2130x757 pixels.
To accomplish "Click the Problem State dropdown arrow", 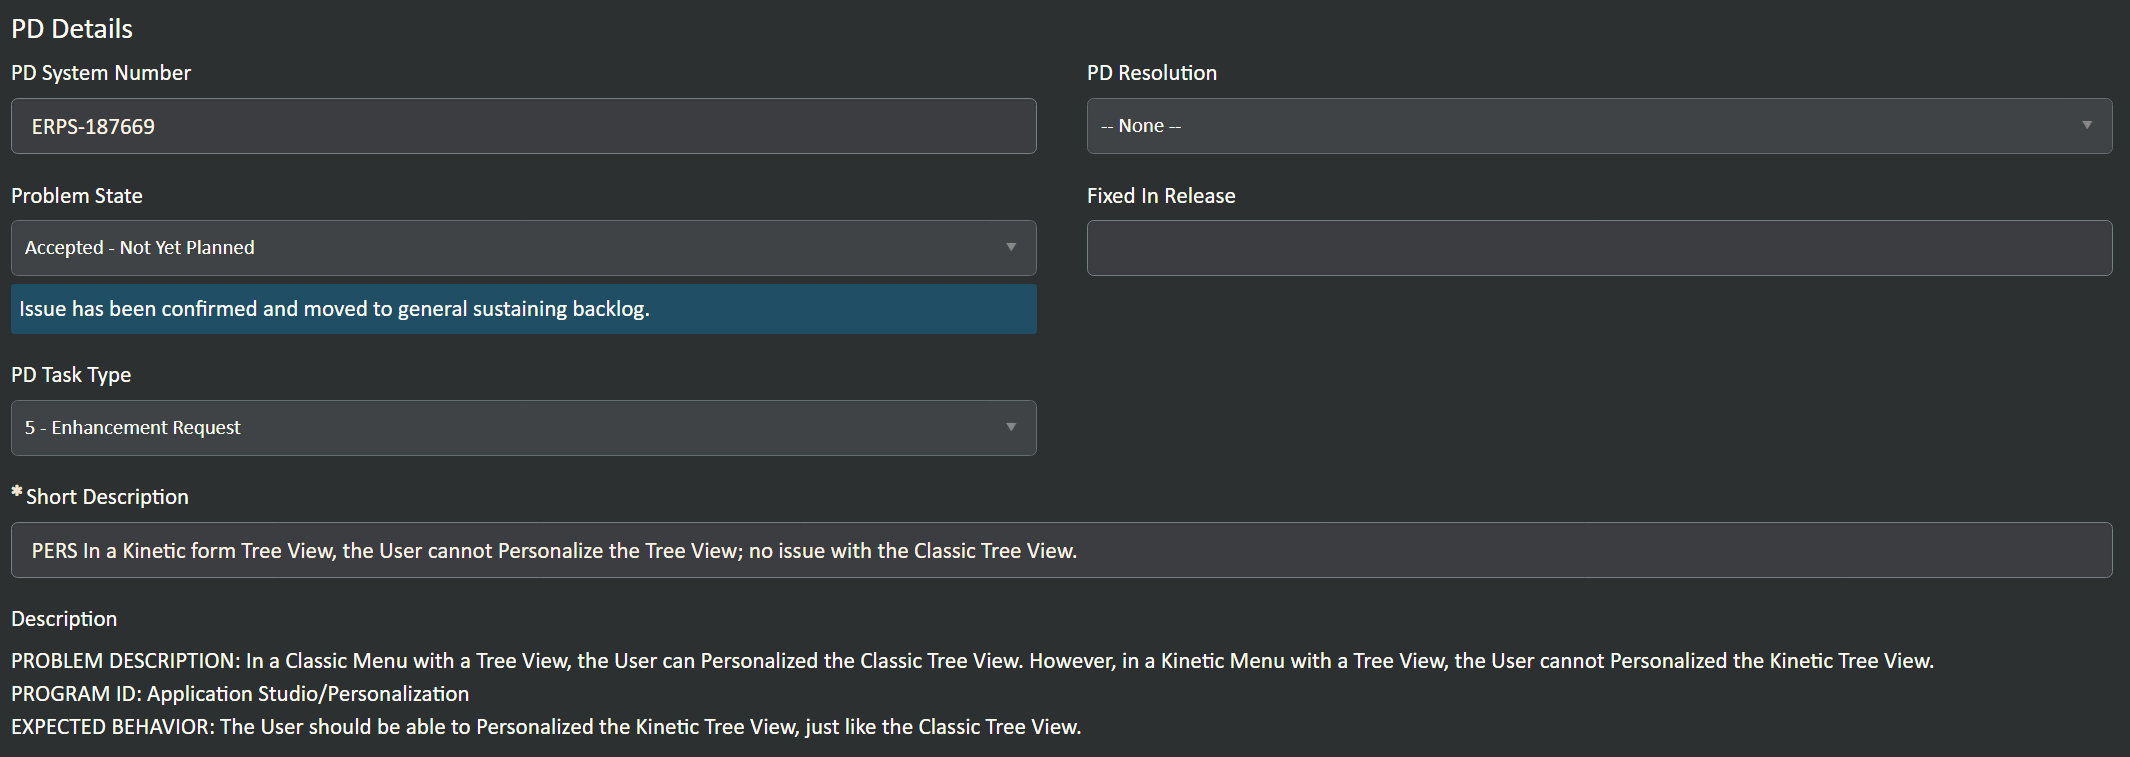I will (x=1010, y=247).
